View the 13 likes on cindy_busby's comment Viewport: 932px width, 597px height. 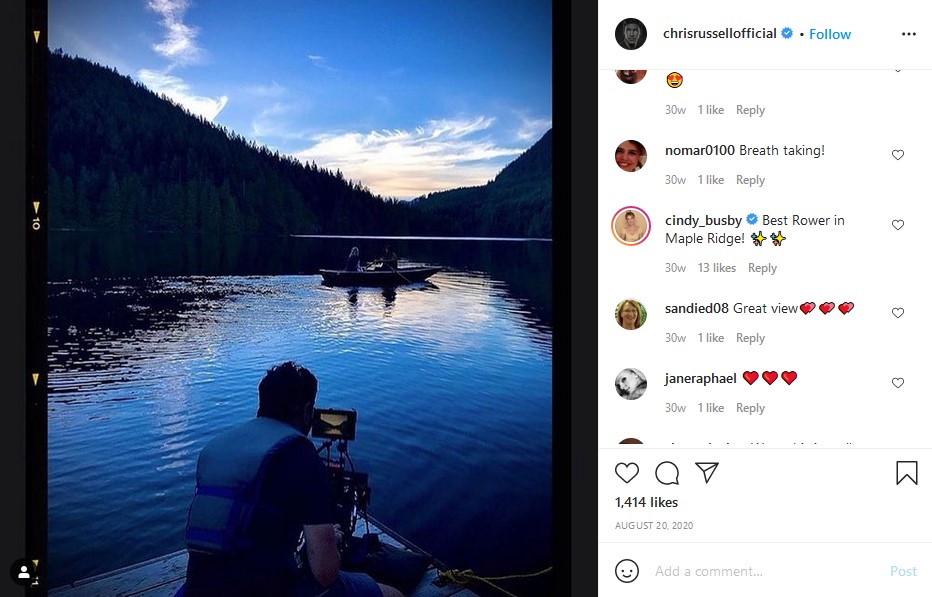[716, 267]
